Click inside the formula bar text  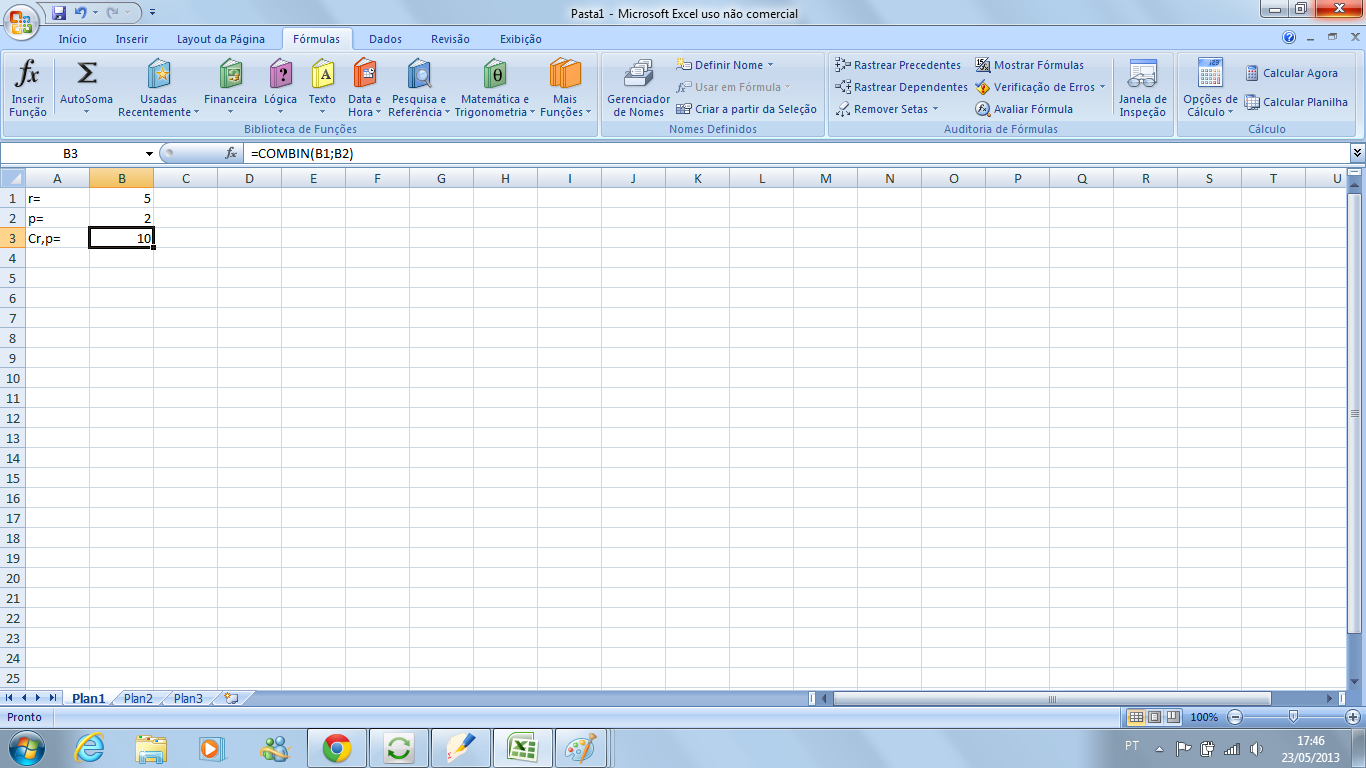(x=302, y=153)
